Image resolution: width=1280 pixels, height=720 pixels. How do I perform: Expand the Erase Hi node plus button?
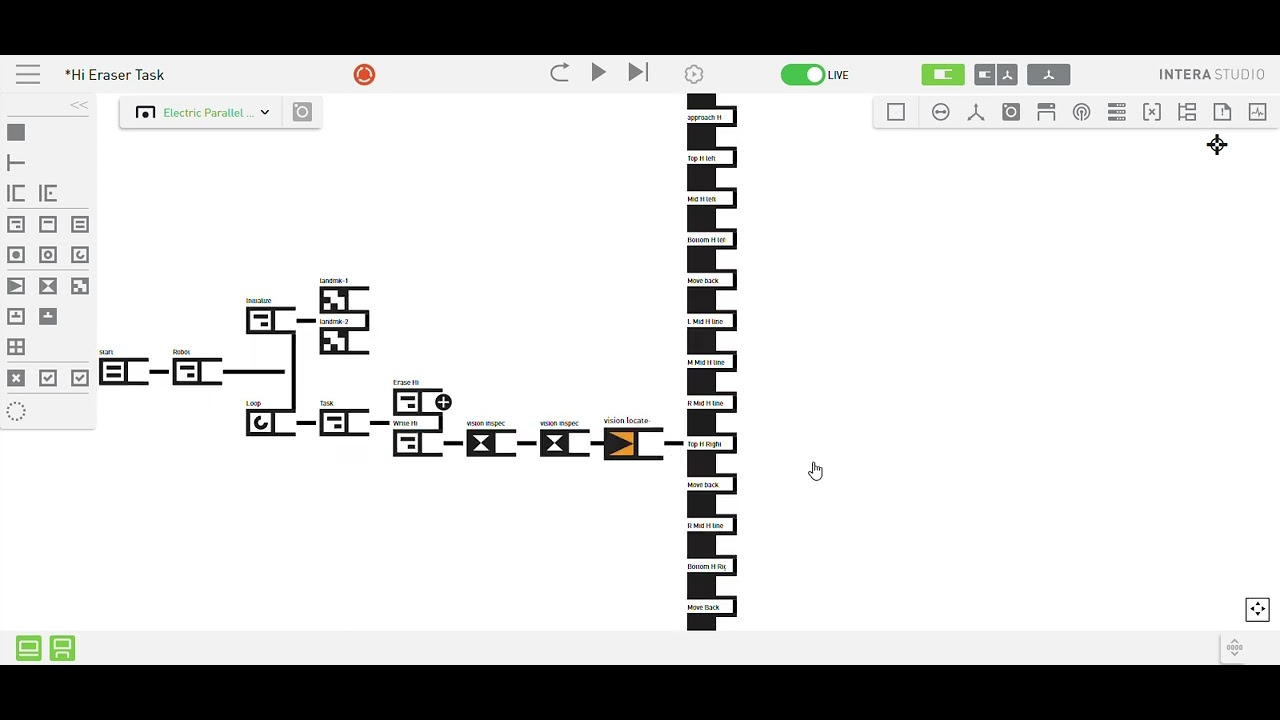(443, 402)
